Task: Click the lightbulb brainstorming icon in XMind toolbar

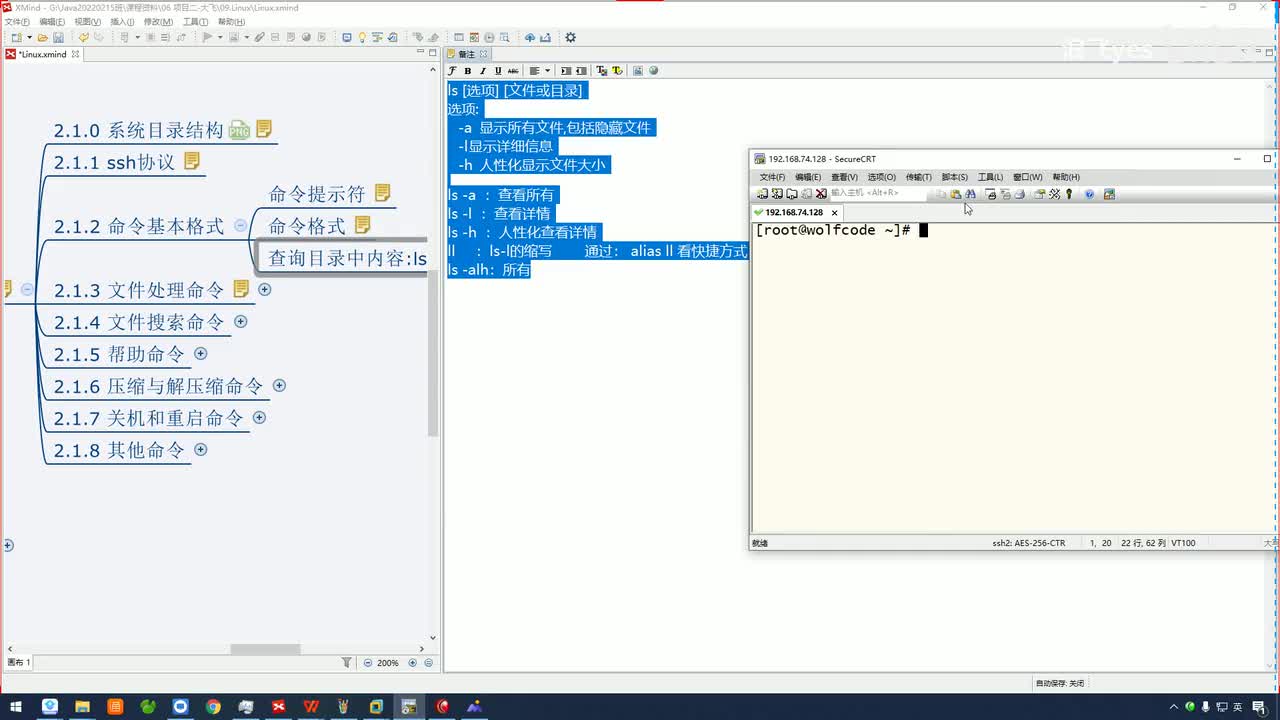Action: click(362, 38)
